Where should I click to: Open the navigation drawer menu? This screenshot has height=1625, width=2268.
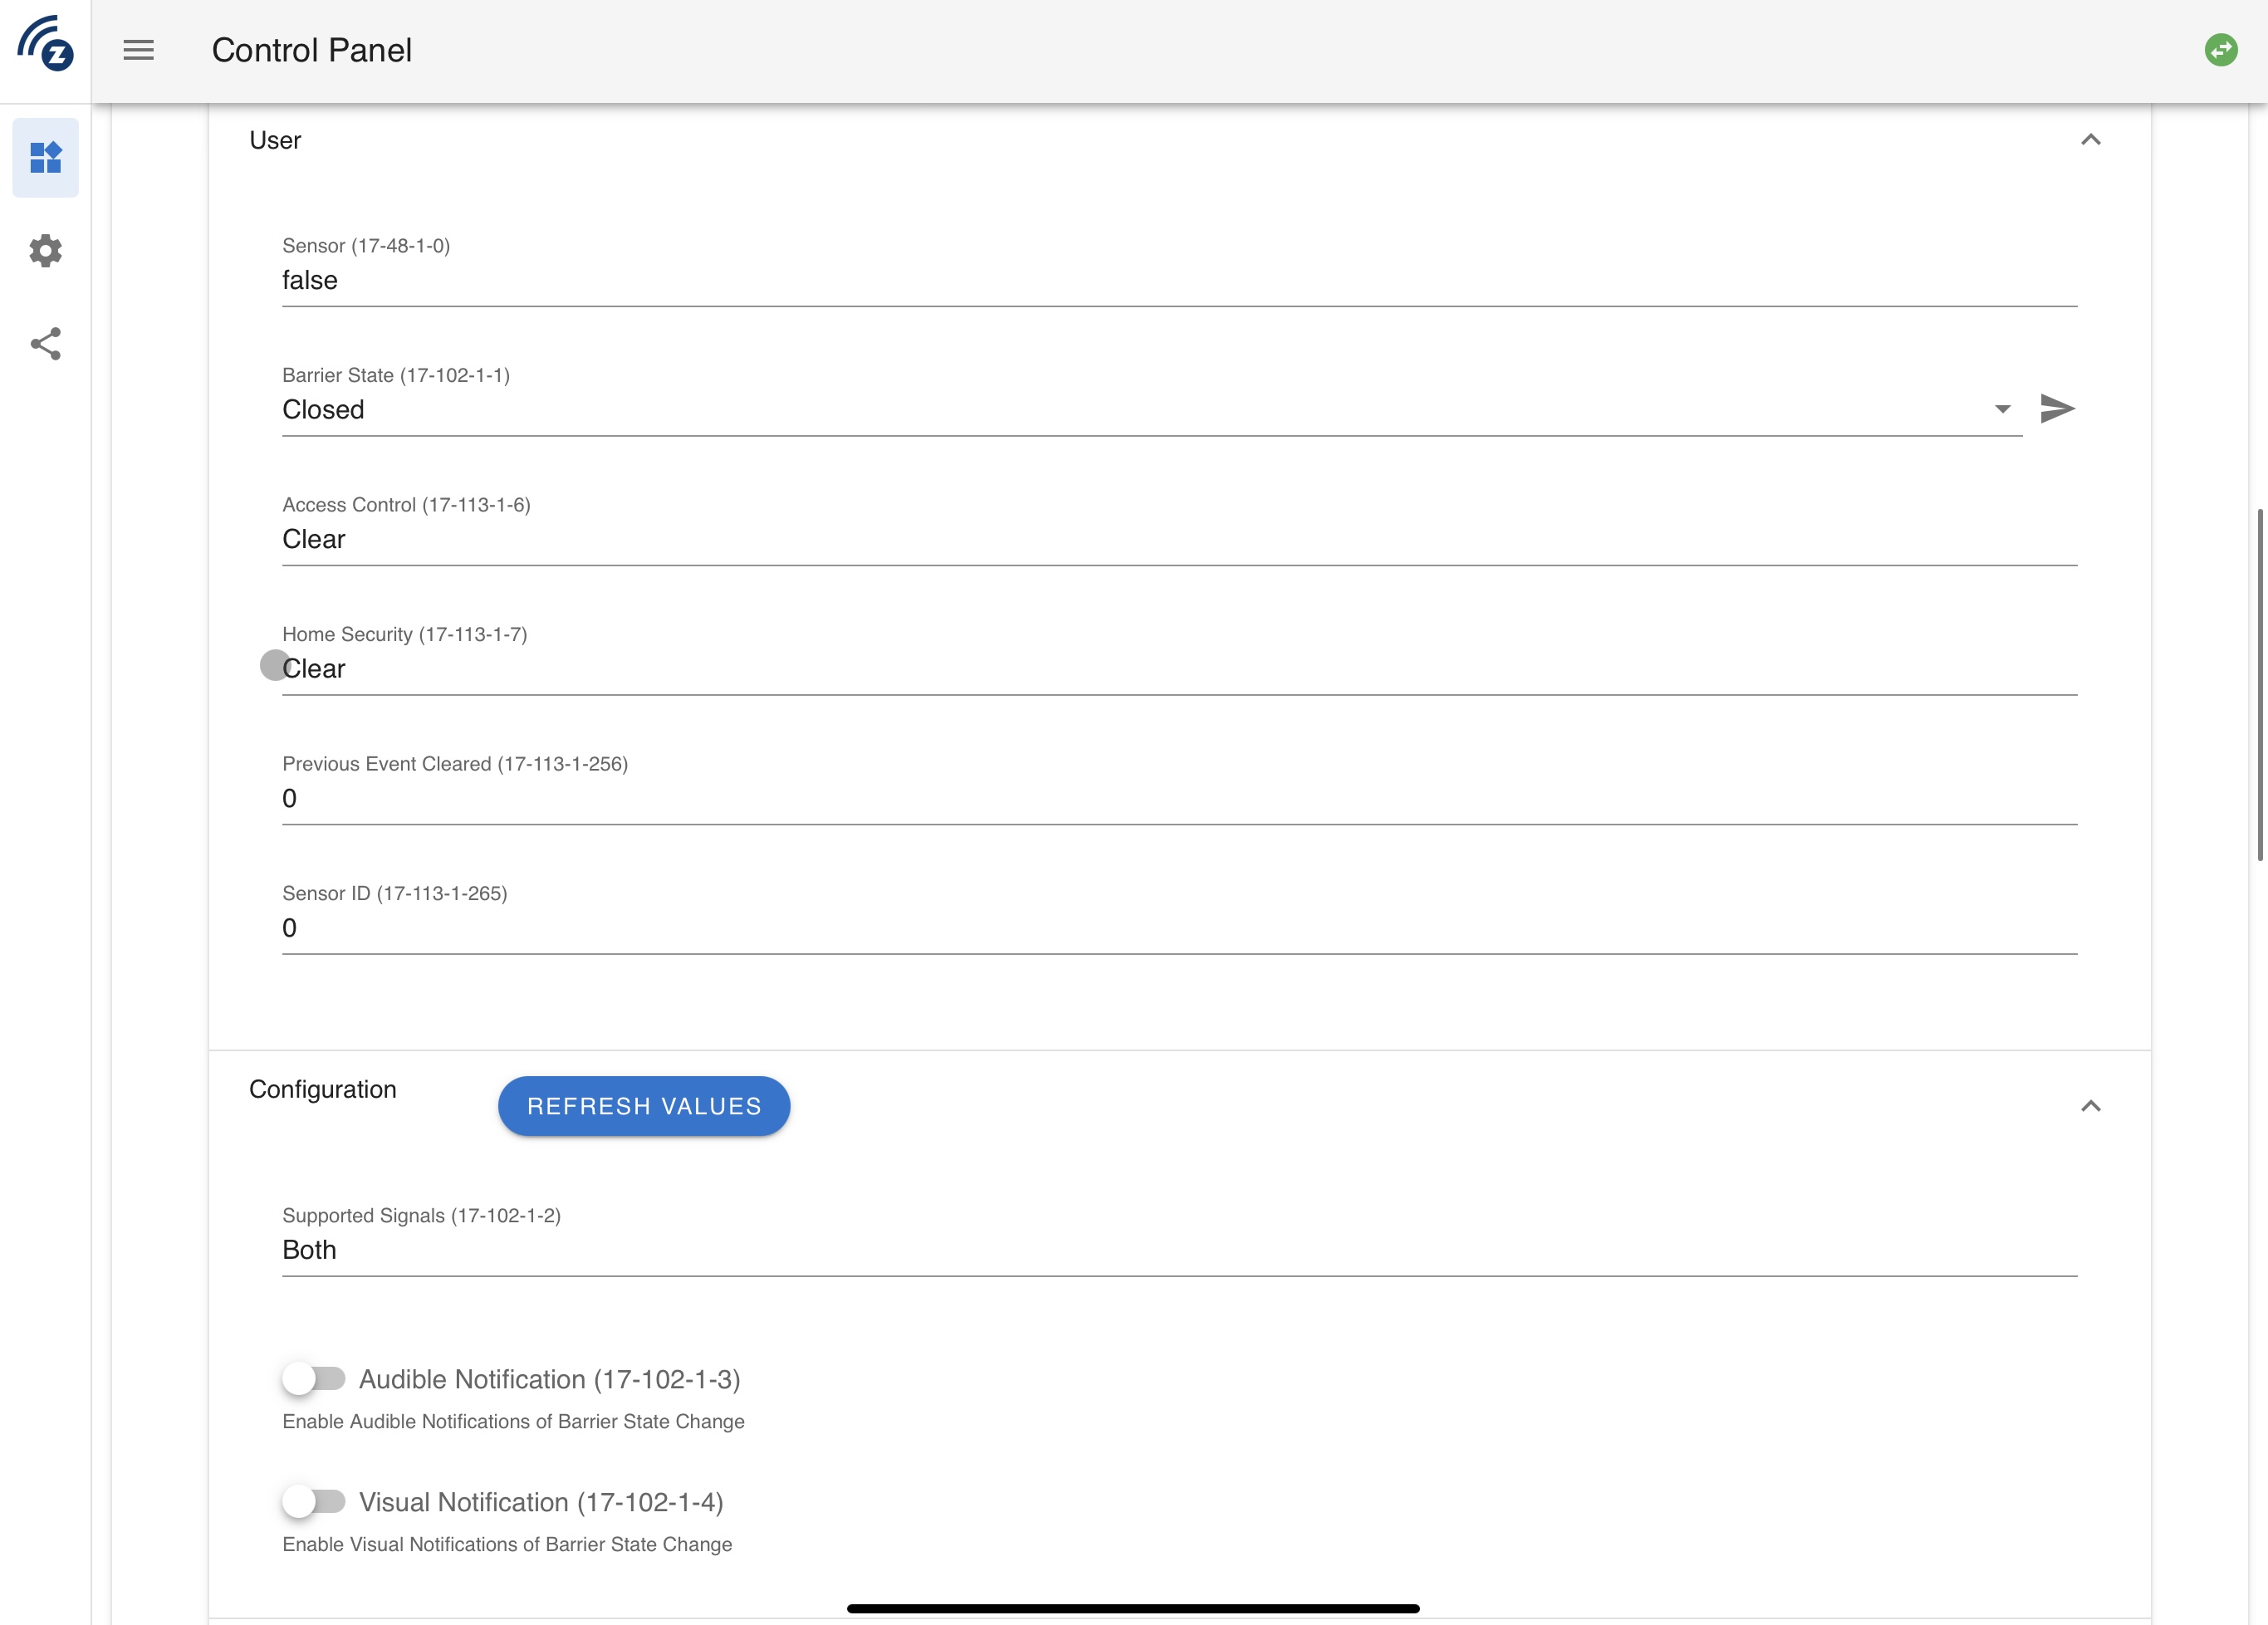pyautogui.click(x=138, y=50)
